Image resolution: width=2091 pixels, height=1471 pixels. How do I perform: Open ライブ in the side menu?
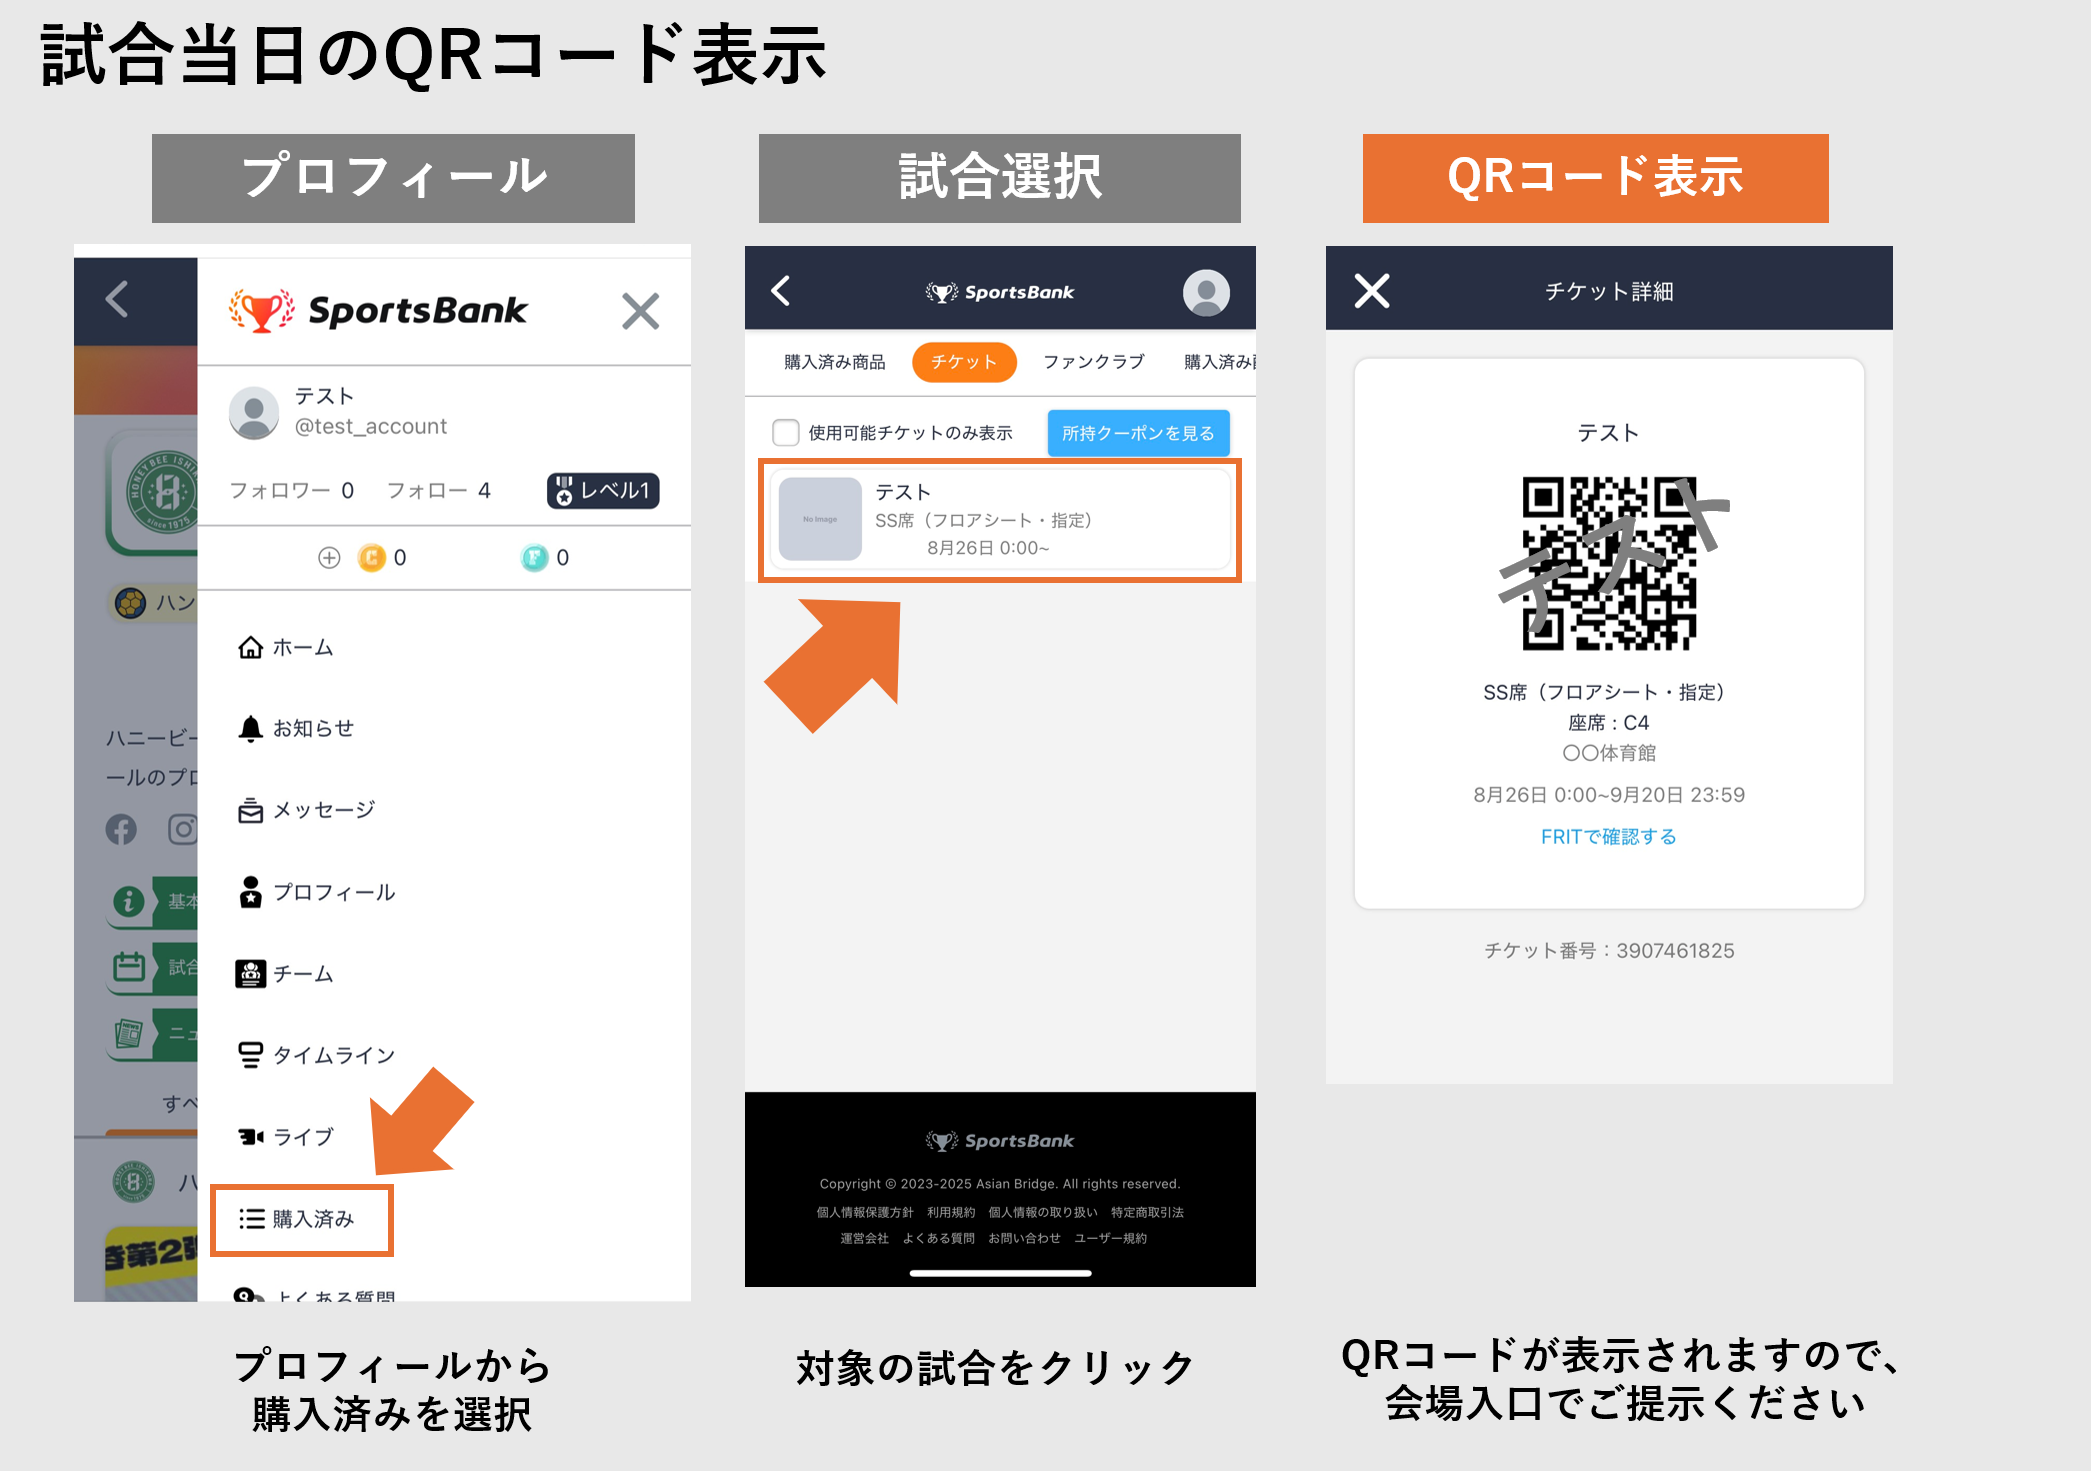click(x=285, y=1136)
